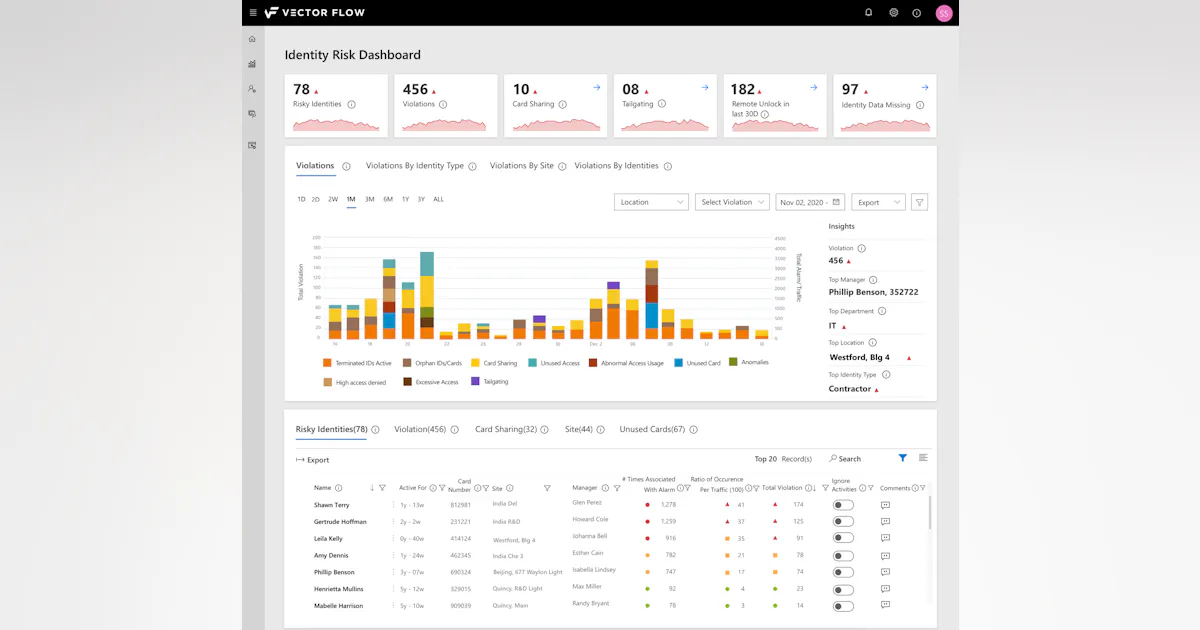Viewport: 1200px width, 630px height.
Task: Switch to Violations By Site tab
Action: 522,166
